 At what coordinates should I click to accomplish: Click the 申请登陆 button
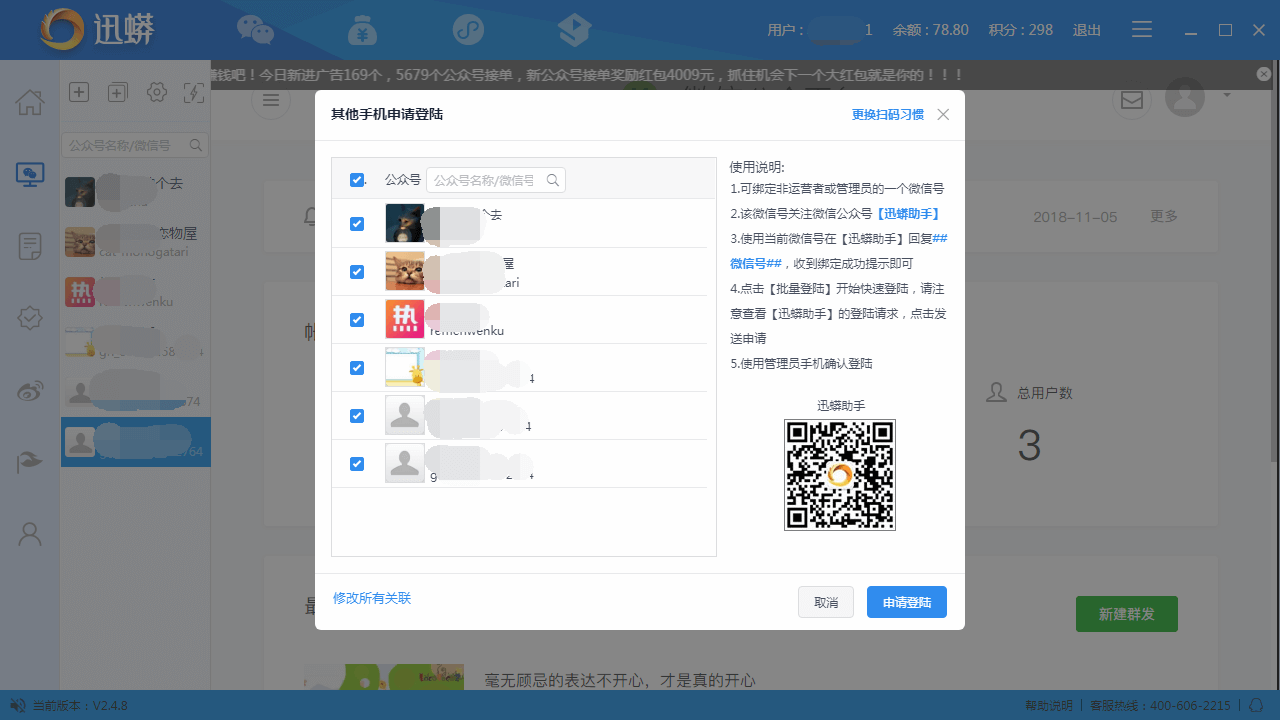(x=906, y=603)
